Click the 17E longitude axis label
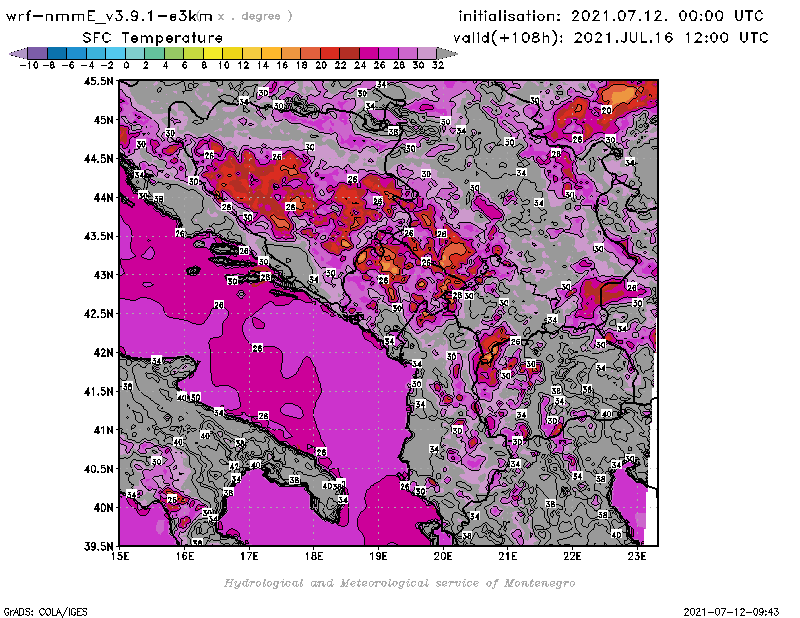The width and height of the screenshot is (800, 618). (x=249, y=556)
